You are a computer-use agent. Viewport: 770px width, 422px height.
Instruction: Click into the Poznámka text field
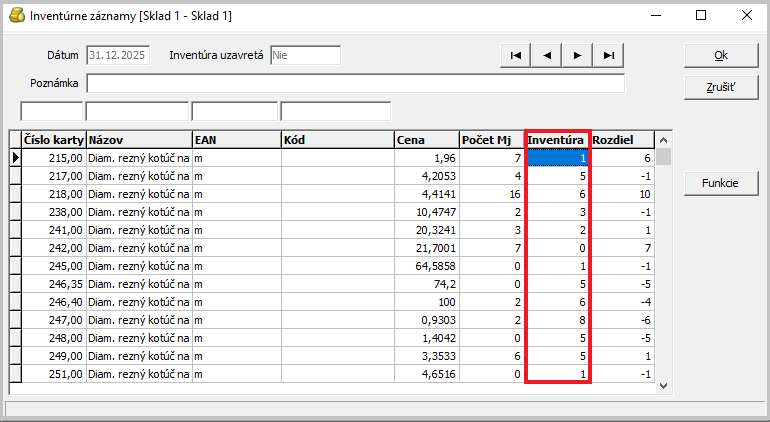pos(354,83)
